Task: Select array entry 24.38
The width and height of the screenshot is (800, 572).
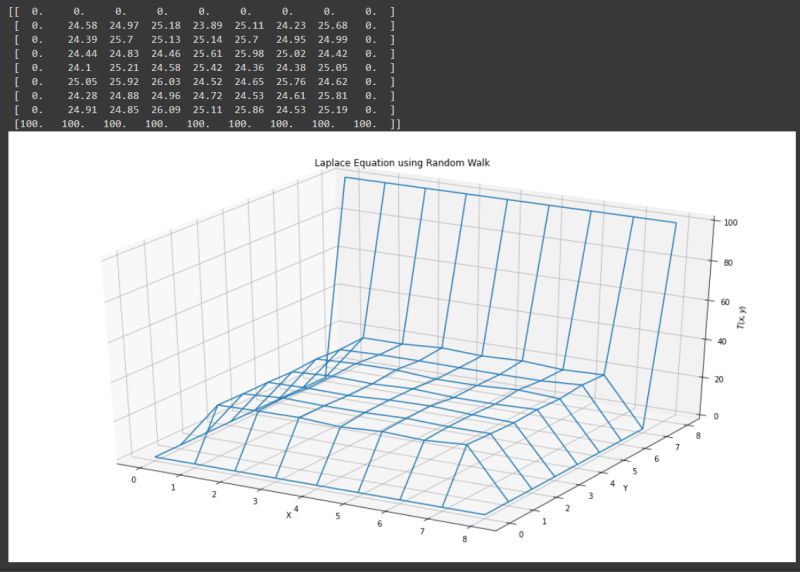Action: click(x=291, y=67)
